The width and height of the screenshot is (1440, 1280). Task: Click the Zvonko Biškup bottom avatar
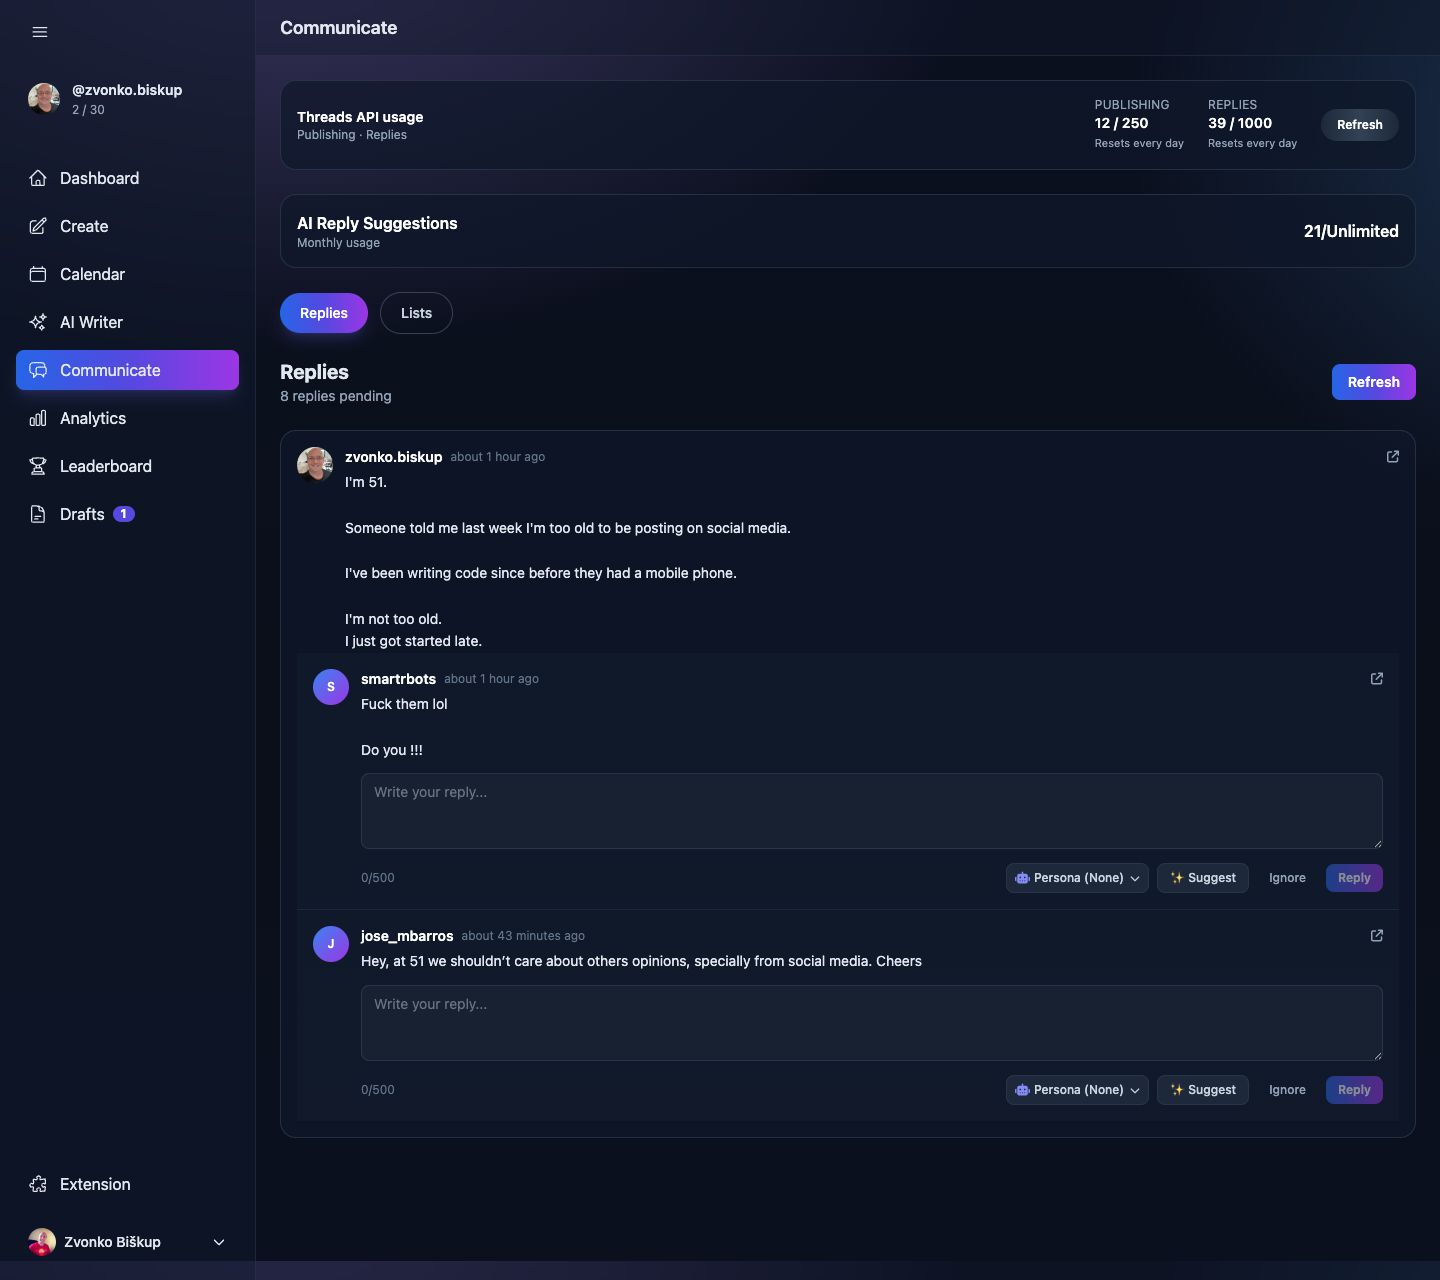click(x=42, y=1242)
